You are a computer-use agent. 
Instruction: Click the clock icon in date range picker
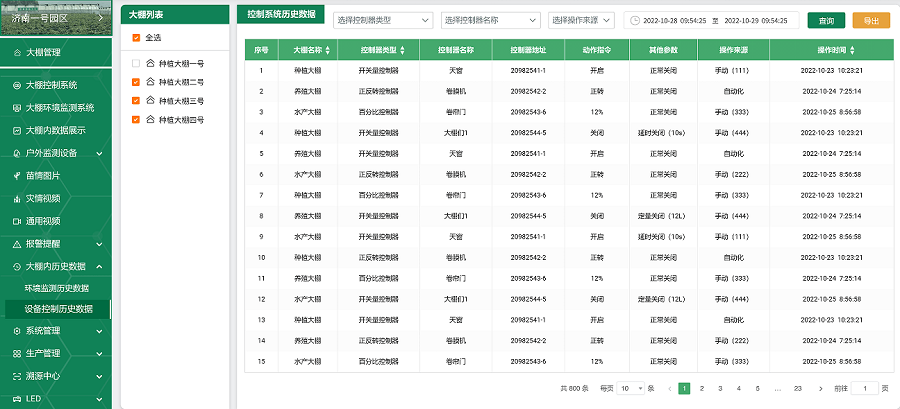coord(635,20)
